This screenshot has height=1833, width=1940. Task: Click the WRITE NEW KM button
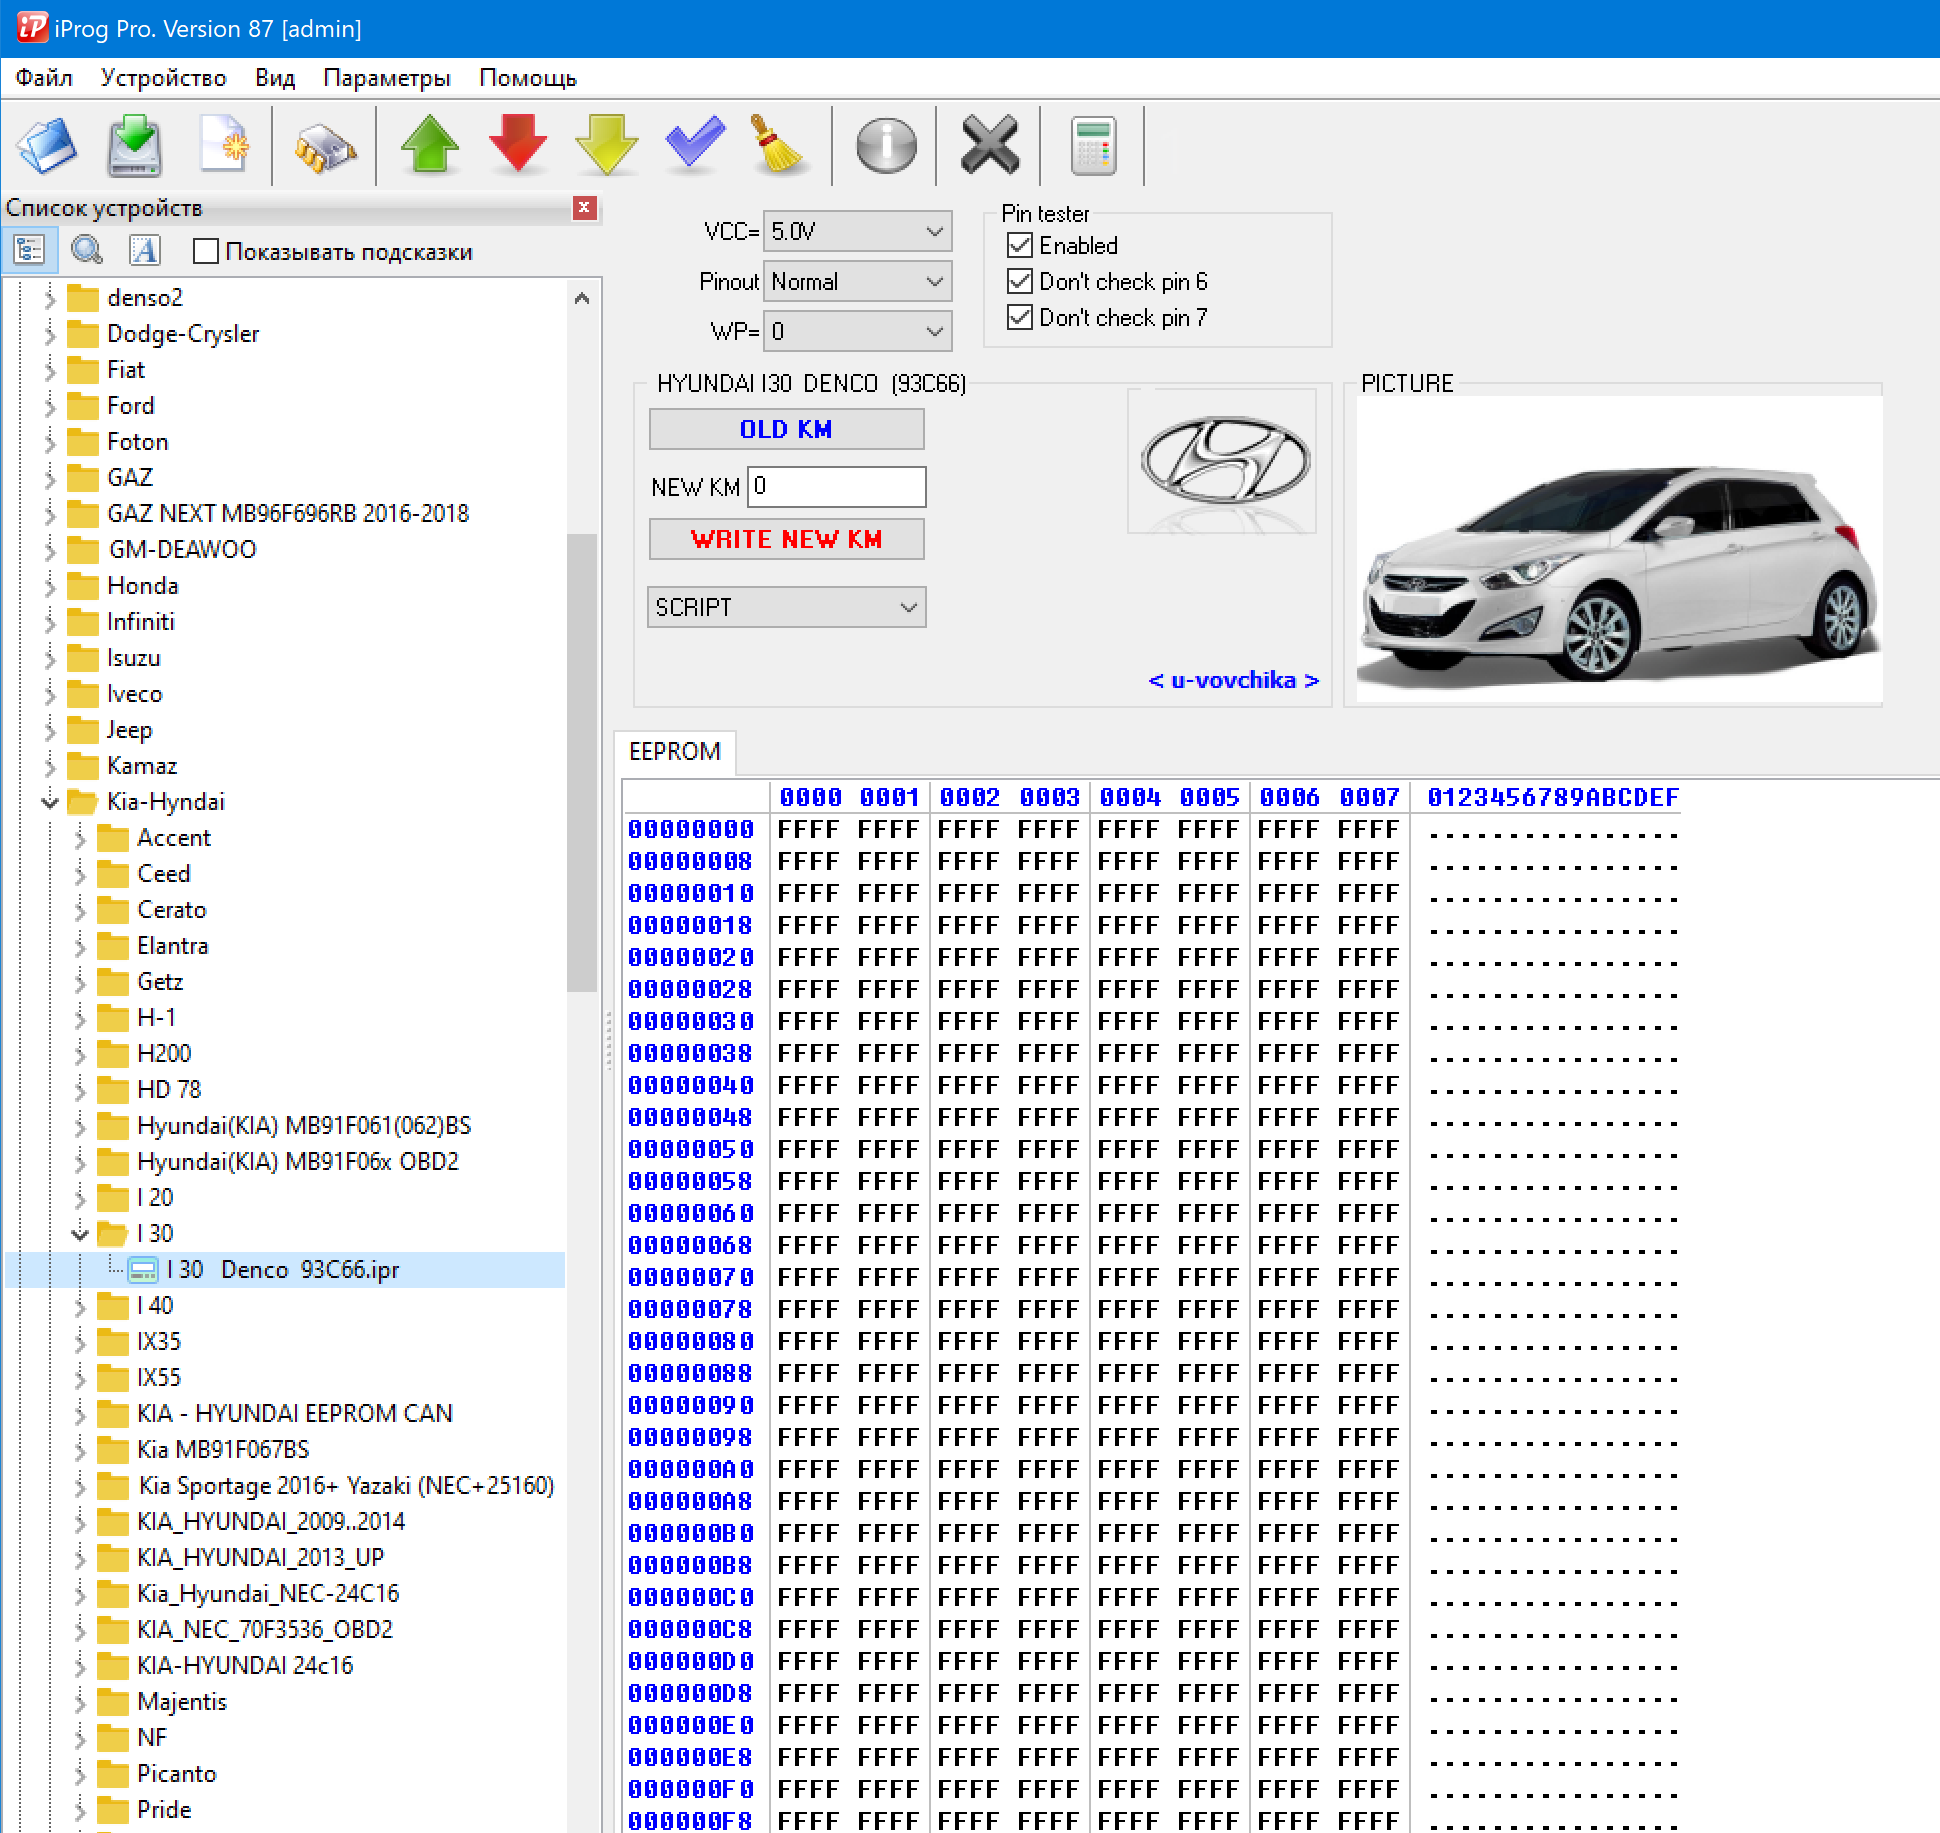[786, 539]
